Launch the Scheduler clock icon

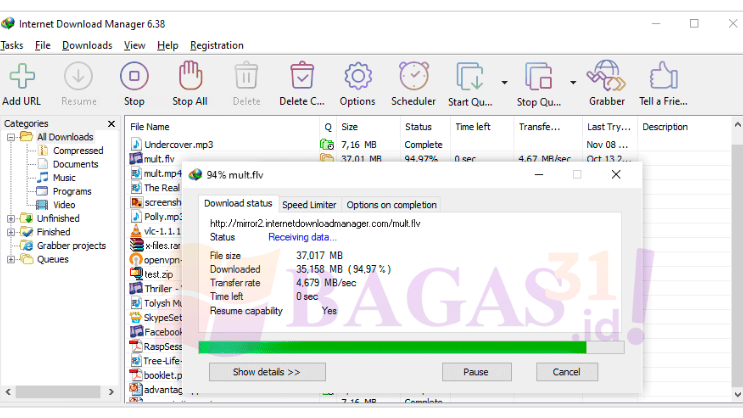(x=413, y=78)
